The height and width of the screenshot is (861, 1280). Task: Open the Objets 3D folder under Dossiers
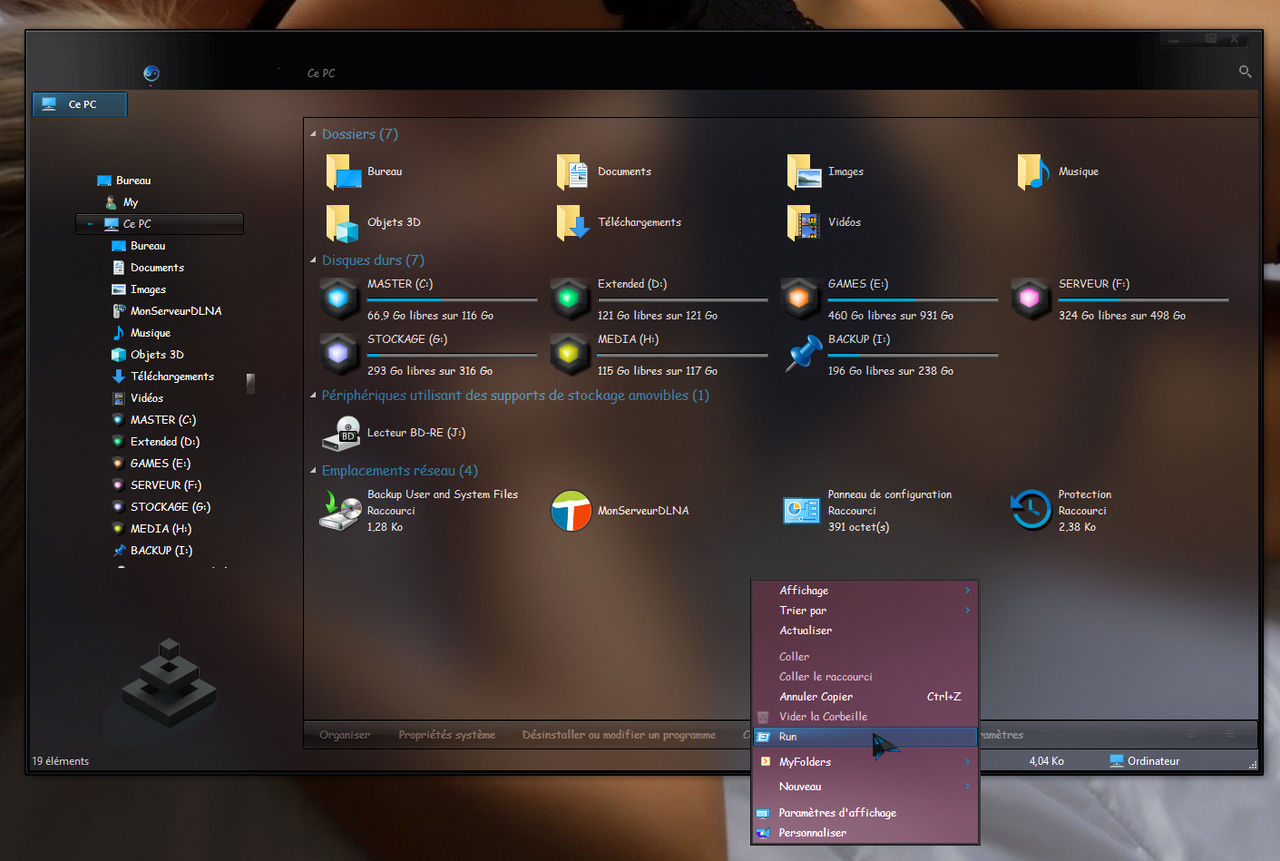click(x=343, y=223)
